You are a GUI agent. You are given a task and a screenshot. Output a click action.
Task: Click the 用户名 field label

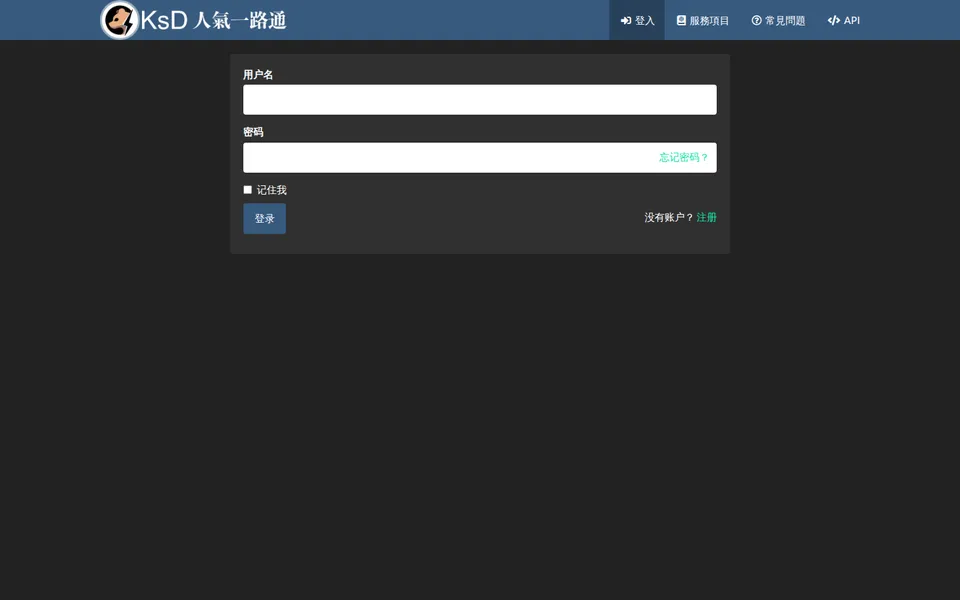[258, 75]
